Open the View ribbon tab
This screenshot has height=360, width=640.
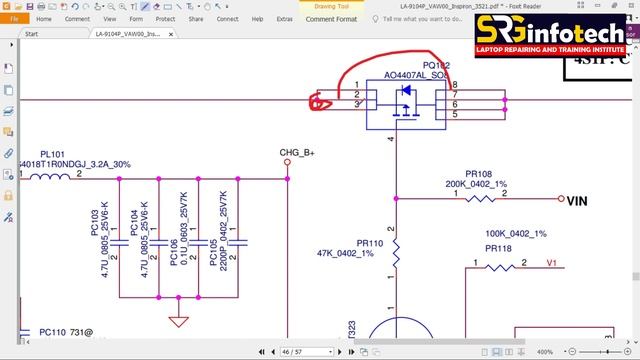coord(109,19)
